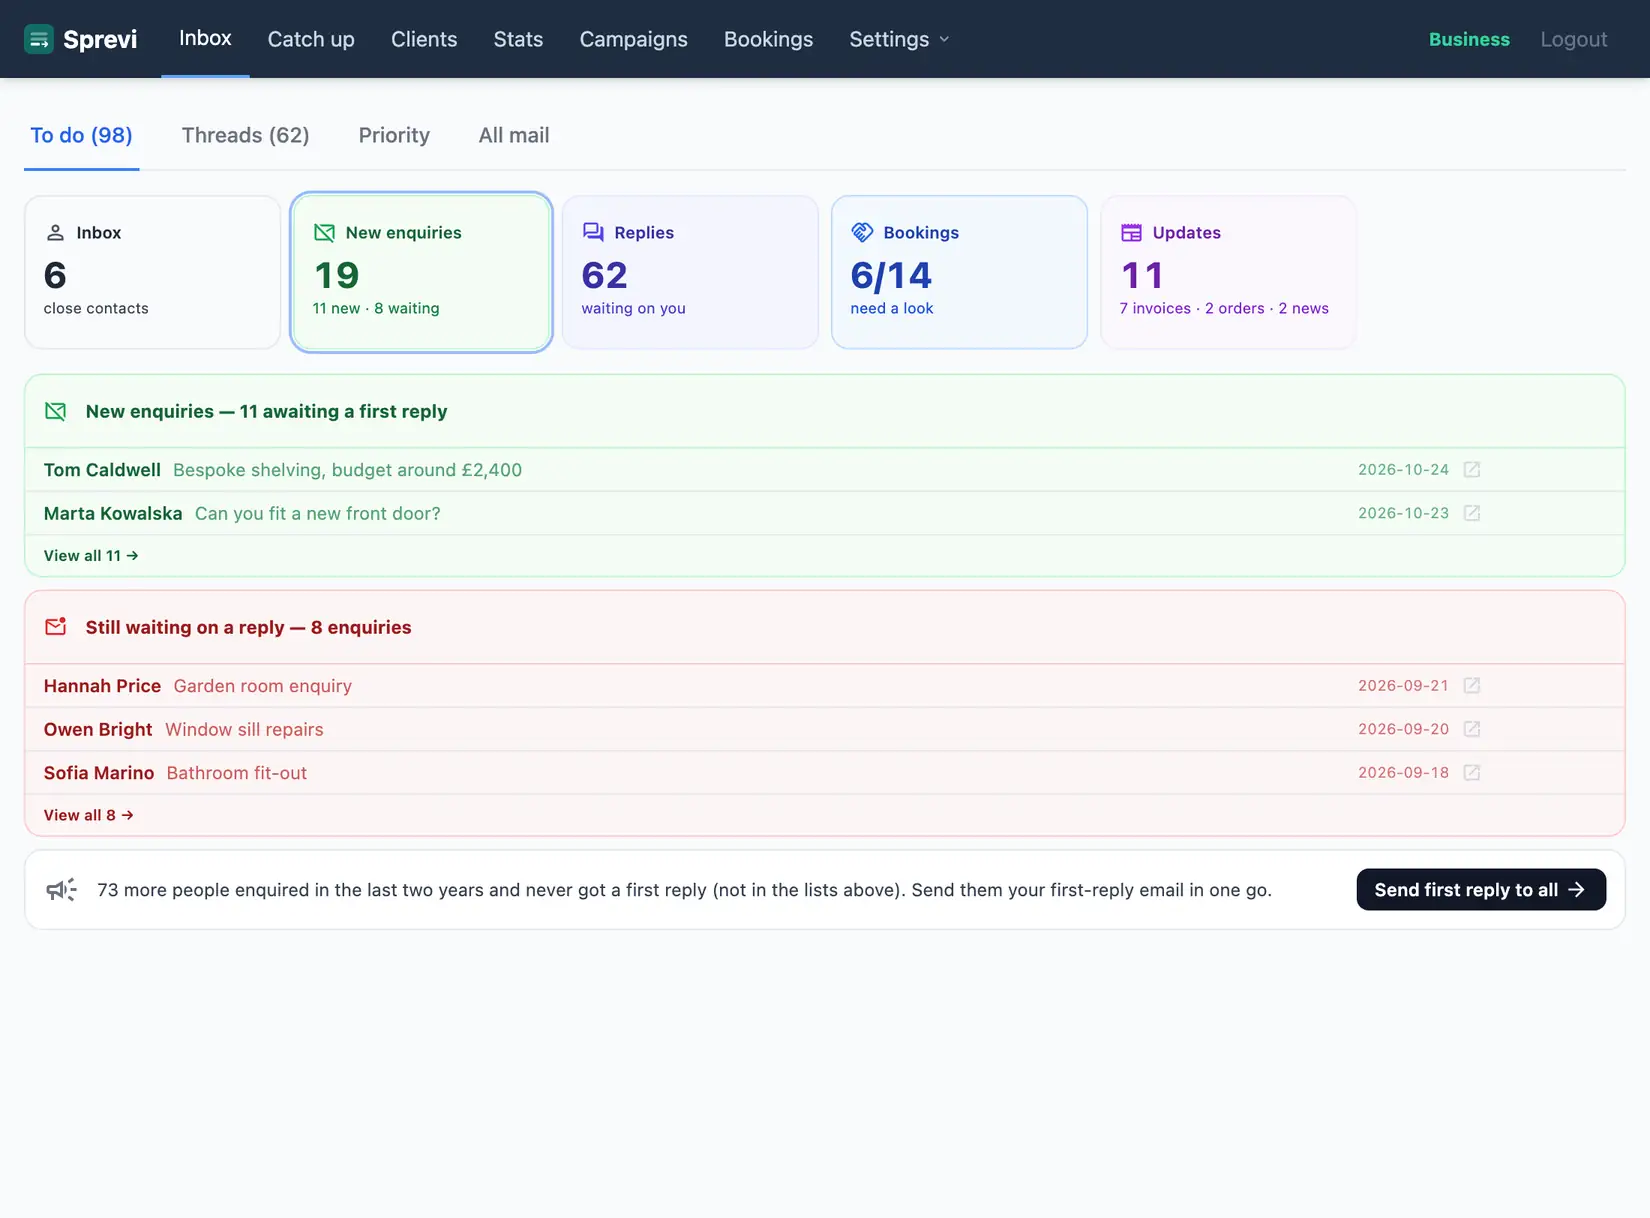1650x1218 pixels.
Task: Switch to the Priority tab
Action: [x=394, y=135]
